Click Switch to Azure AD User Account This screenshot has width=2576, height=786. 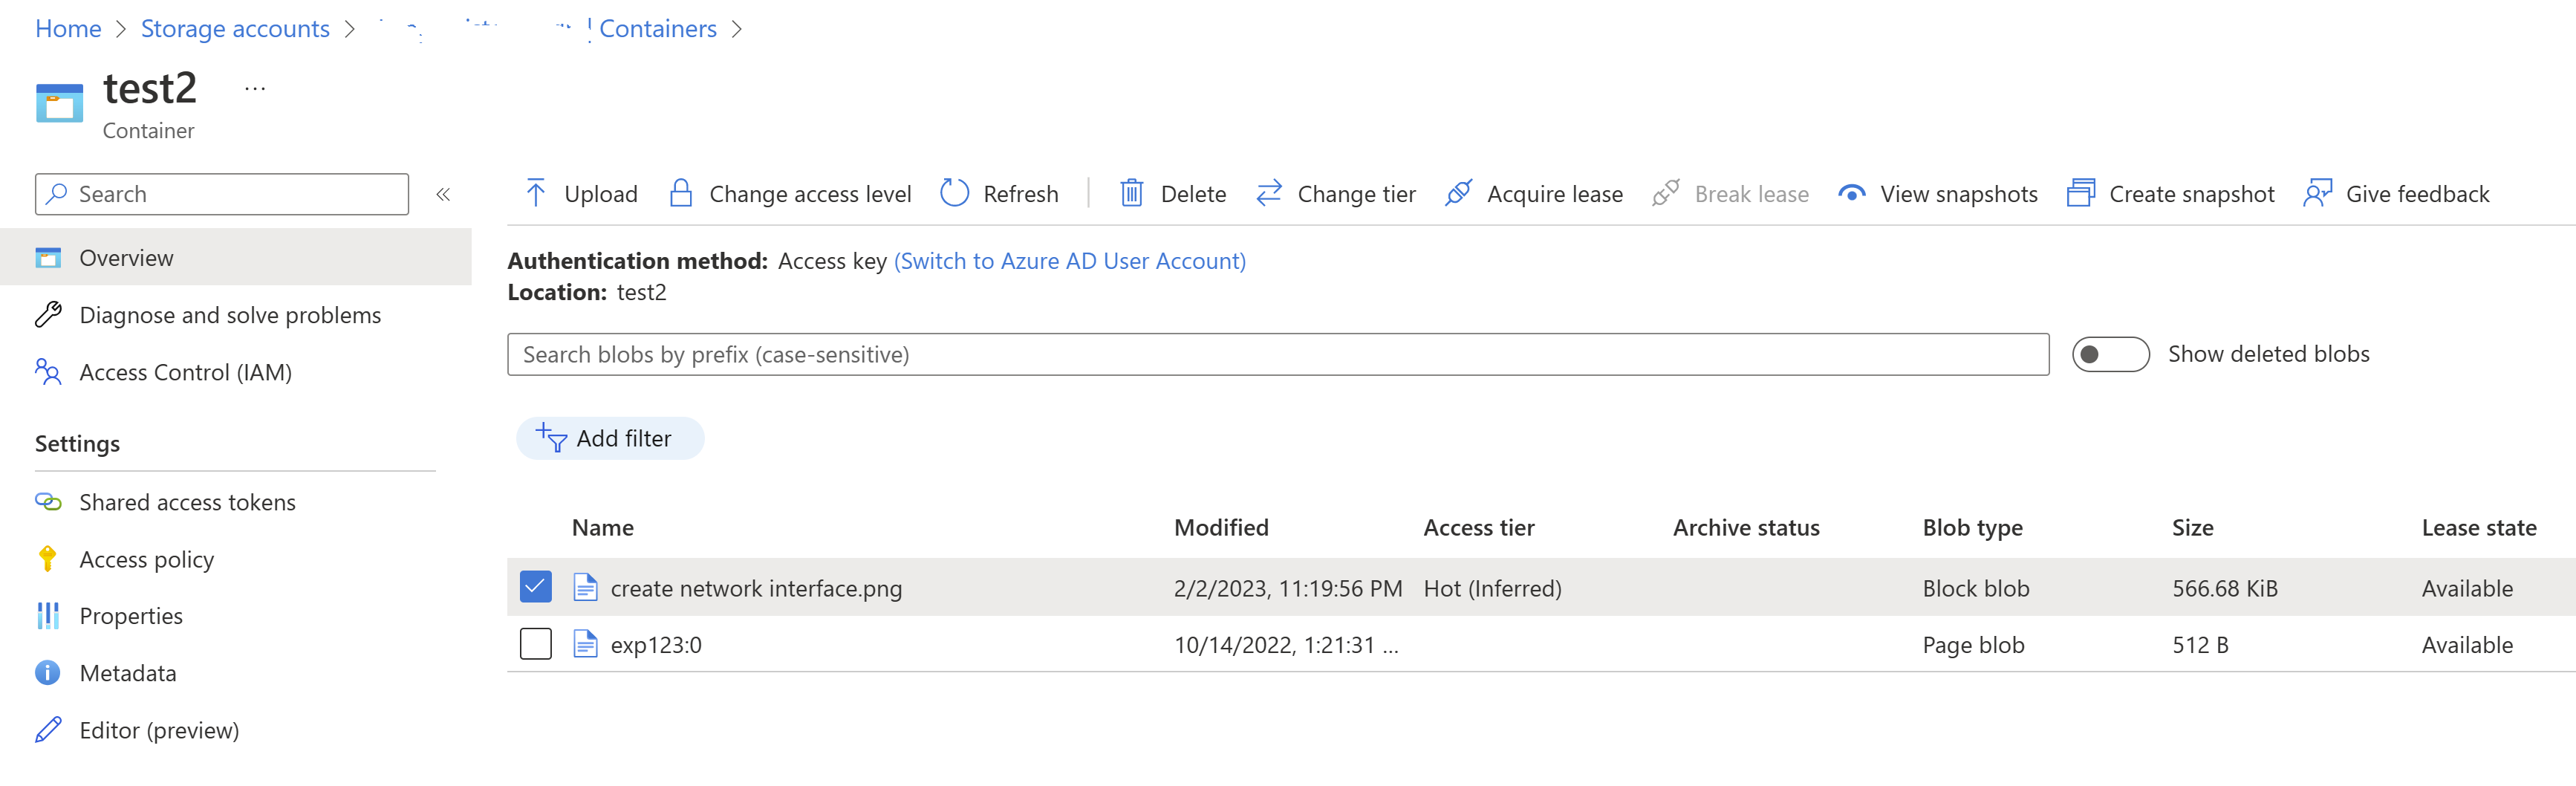click(1069, 261)
